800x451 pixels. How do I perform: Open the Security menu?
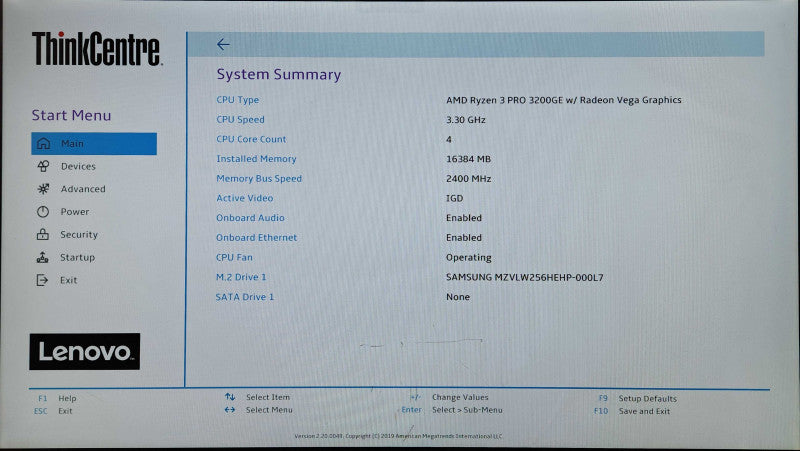click(x=79, y=235)
